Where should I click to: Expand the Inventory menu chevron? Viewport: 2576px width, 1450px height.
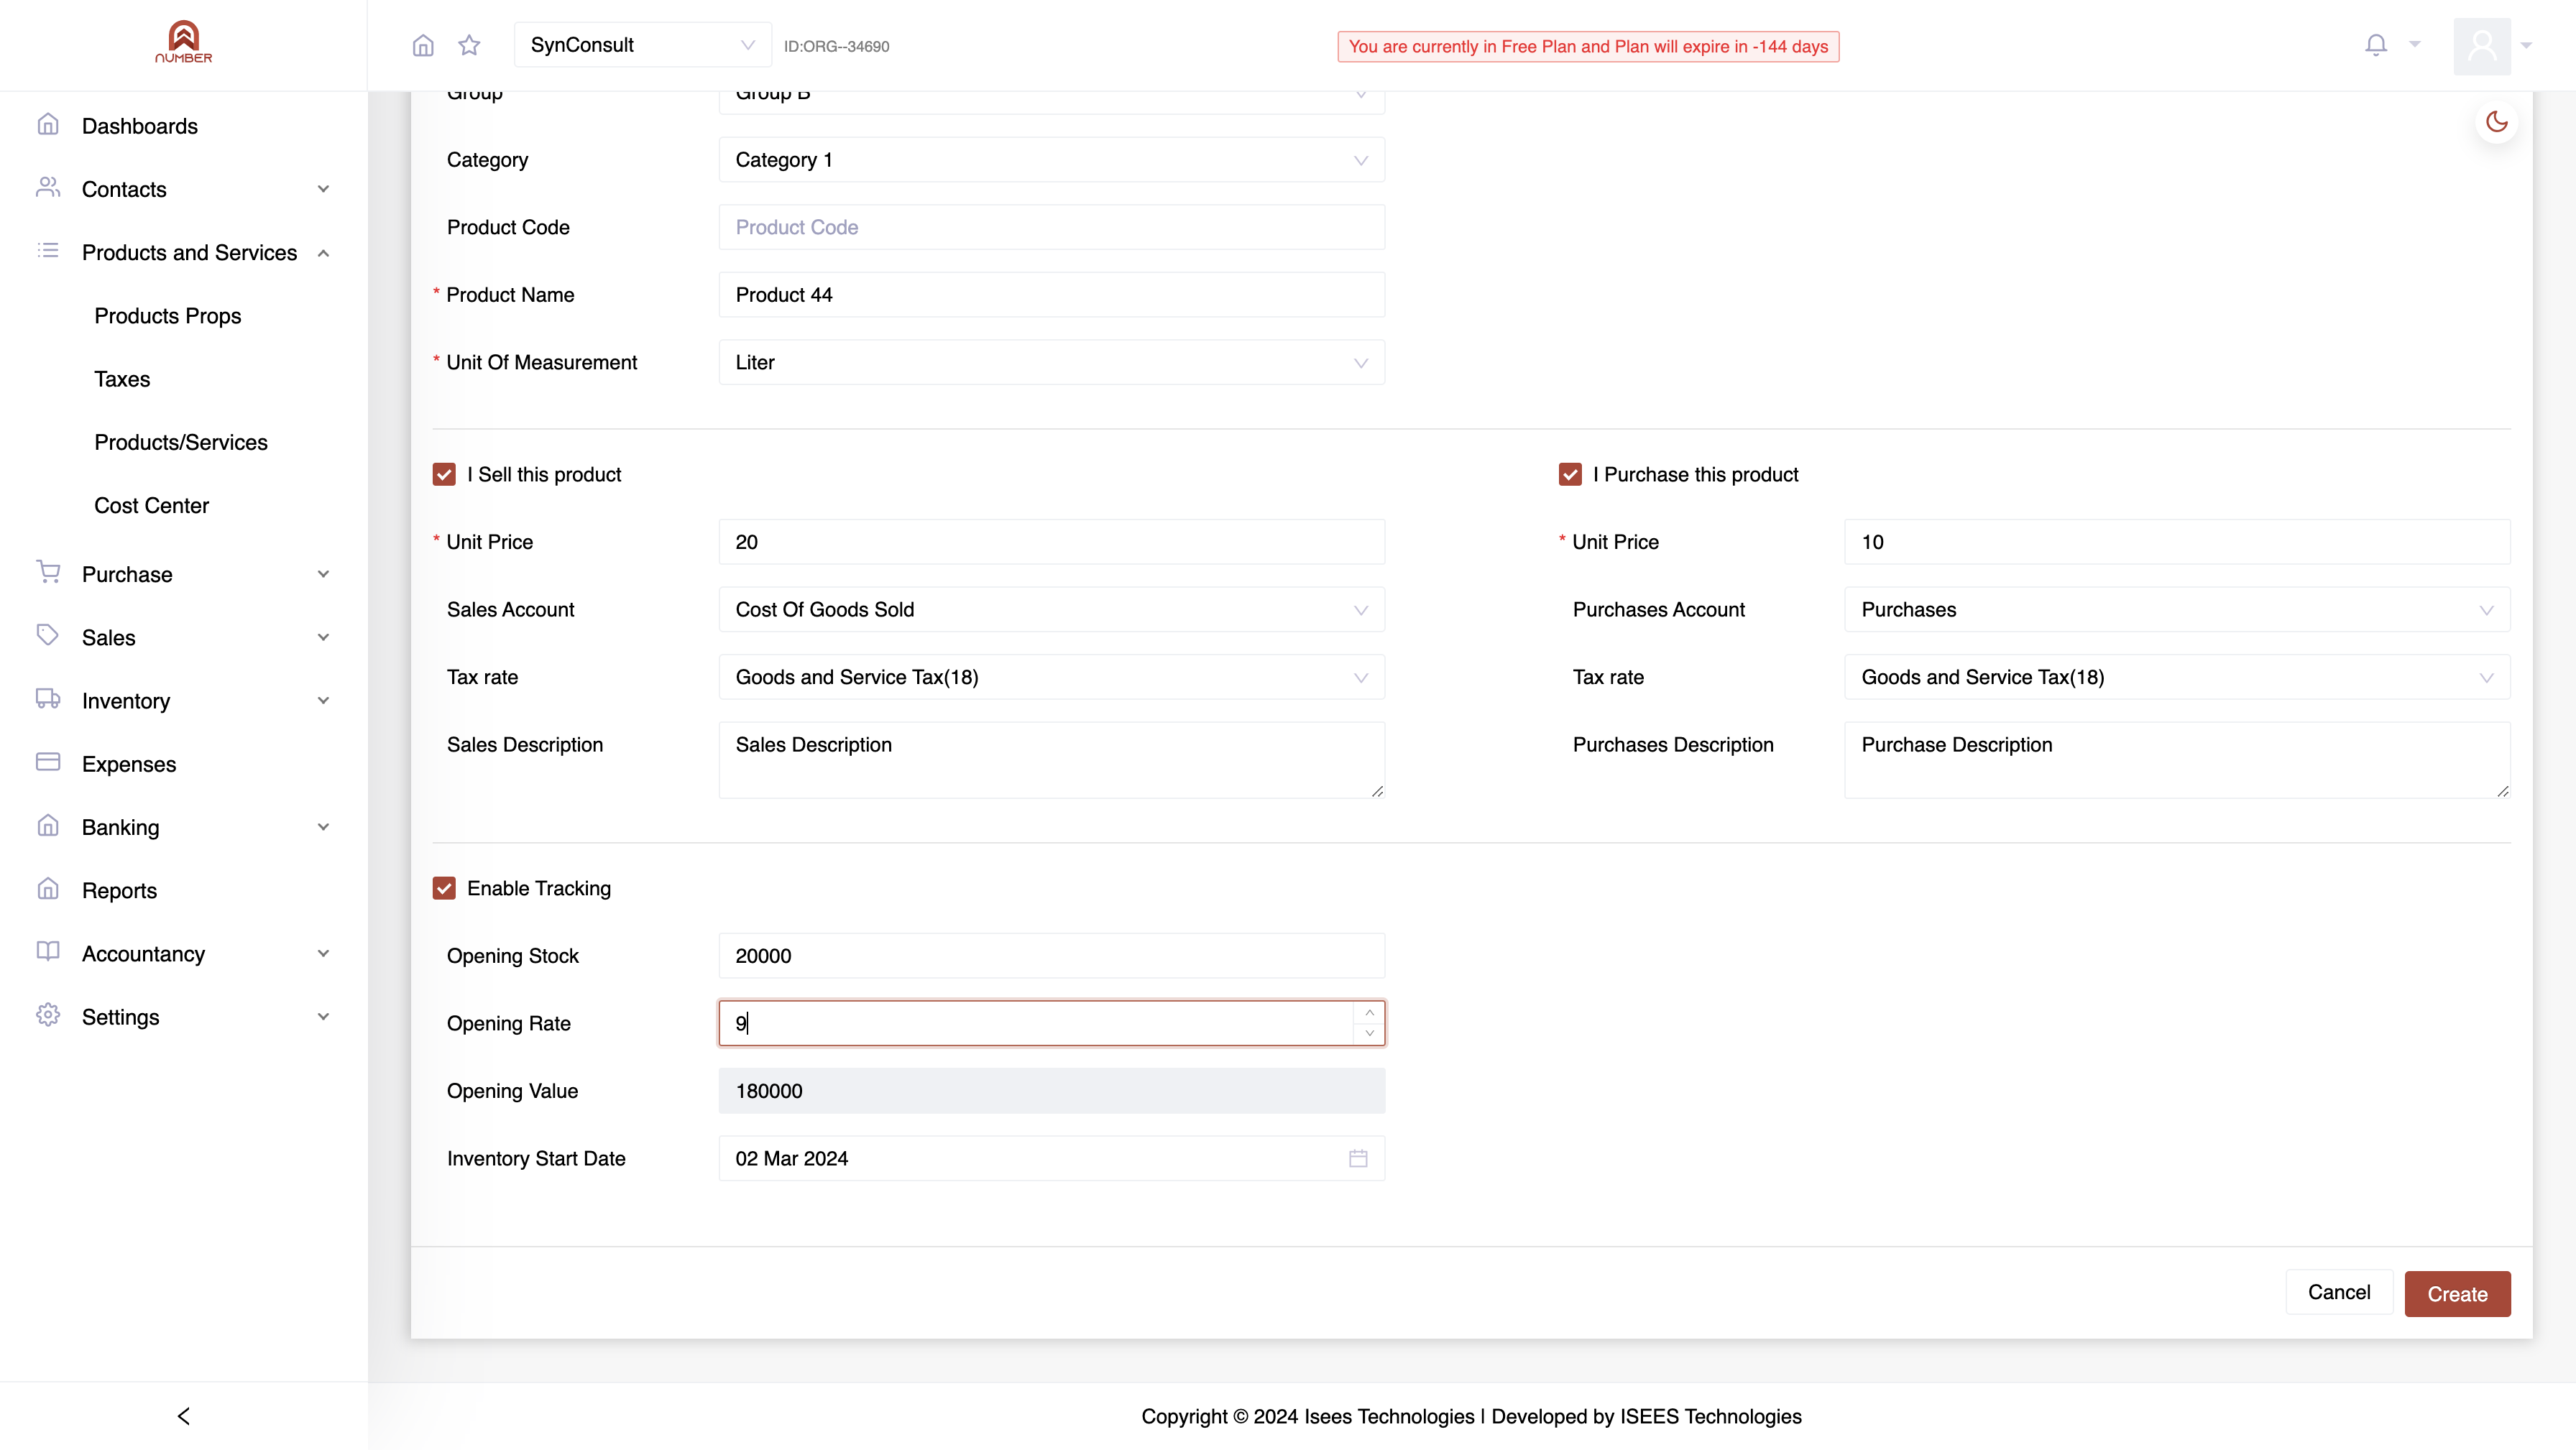323,701
